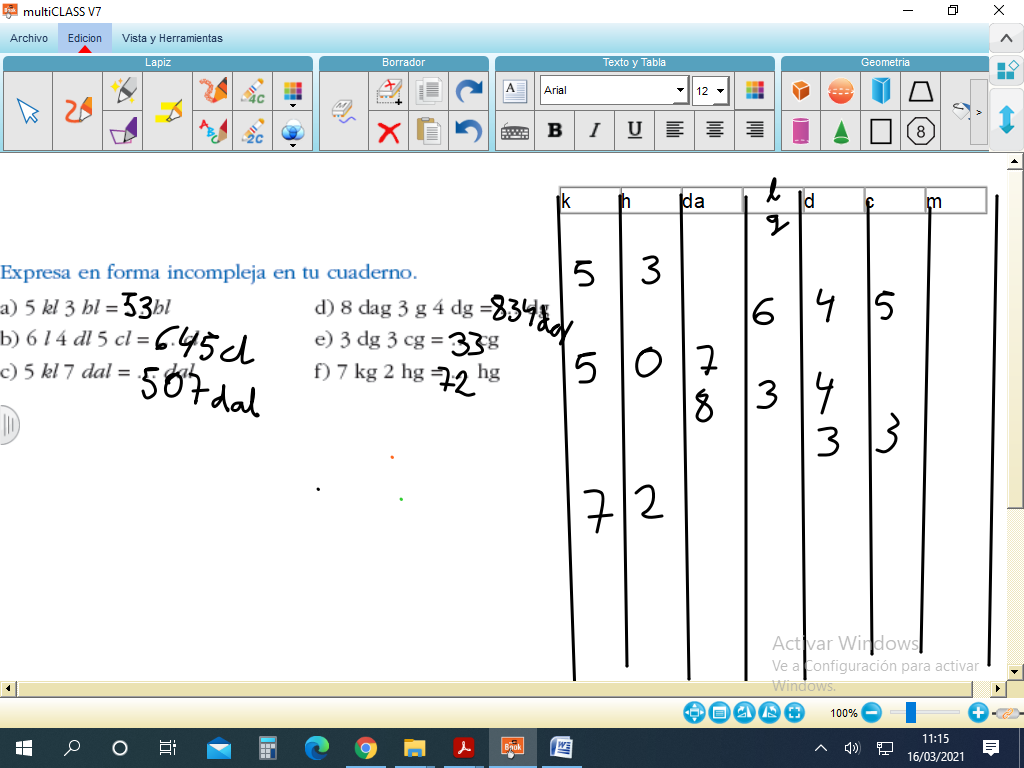Open the font size 12 dropdown

(720, 91)
